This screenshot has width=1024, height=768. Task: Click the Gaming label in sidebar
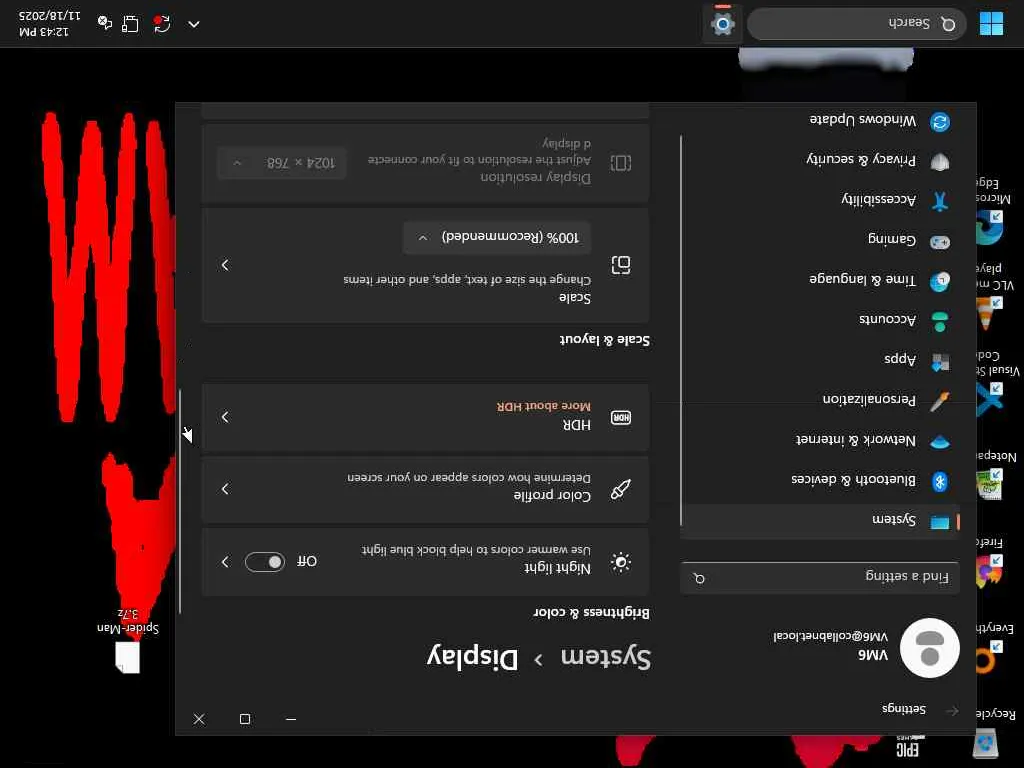(x=891, y=240)
